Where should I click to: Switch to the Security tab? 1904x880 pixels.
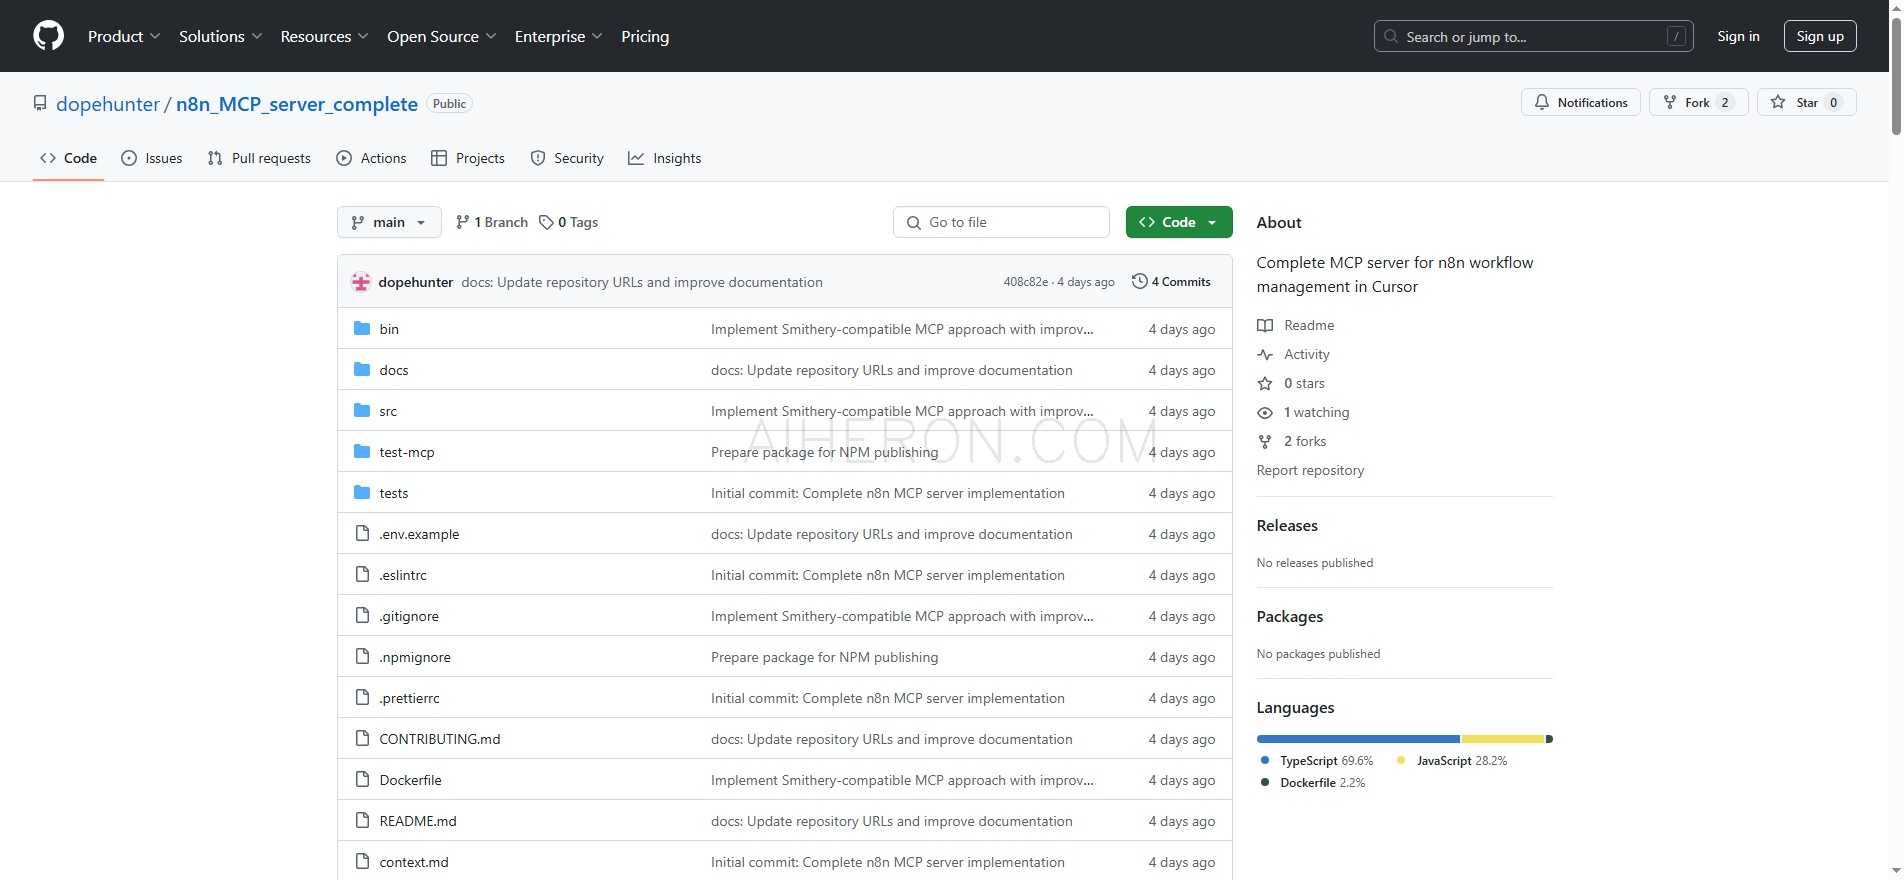[567, 158]
